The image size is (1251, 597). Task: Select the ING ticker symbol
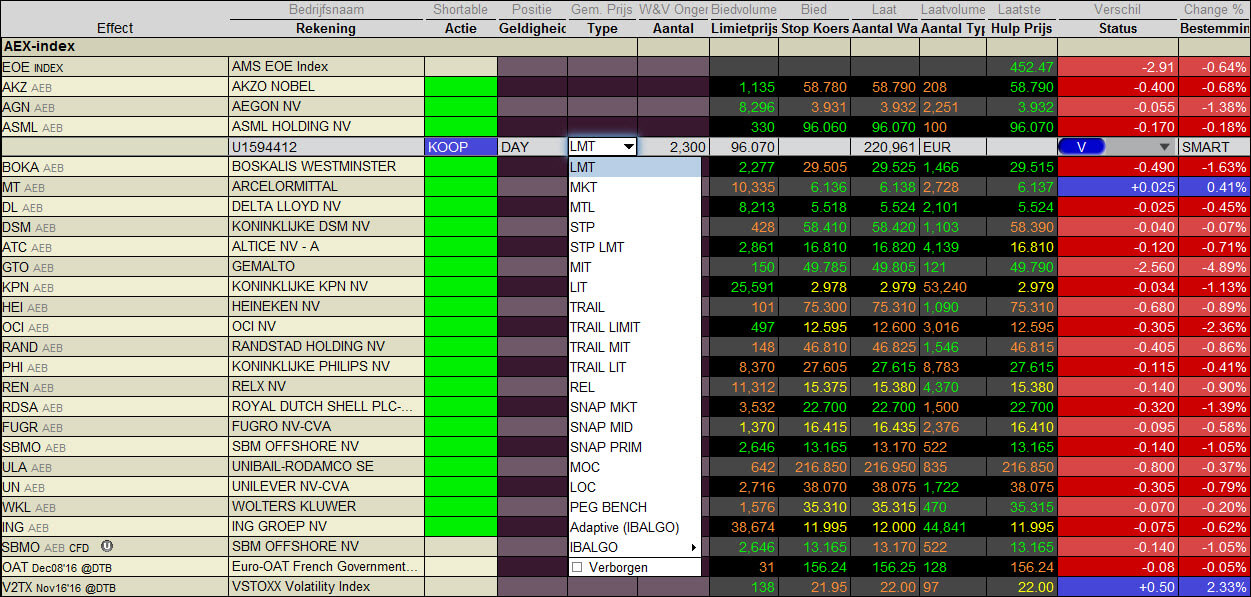coord(14,527)
